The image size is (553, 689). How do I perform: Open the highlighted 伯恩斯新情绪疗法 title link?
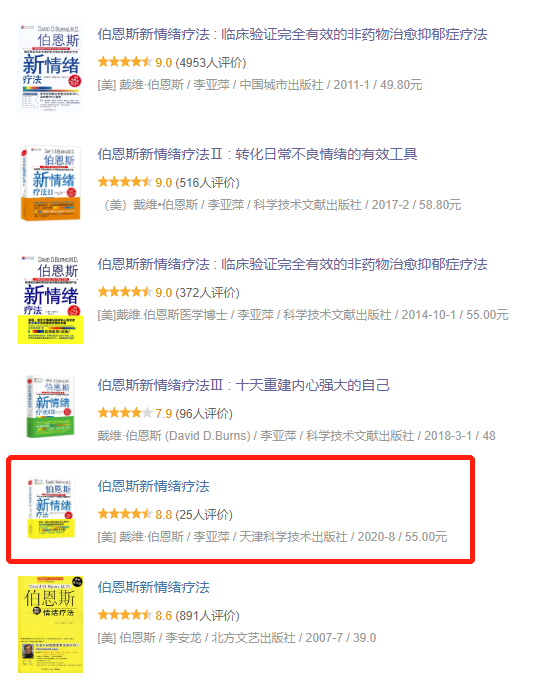pyautogui.click(x=153, y=486)
